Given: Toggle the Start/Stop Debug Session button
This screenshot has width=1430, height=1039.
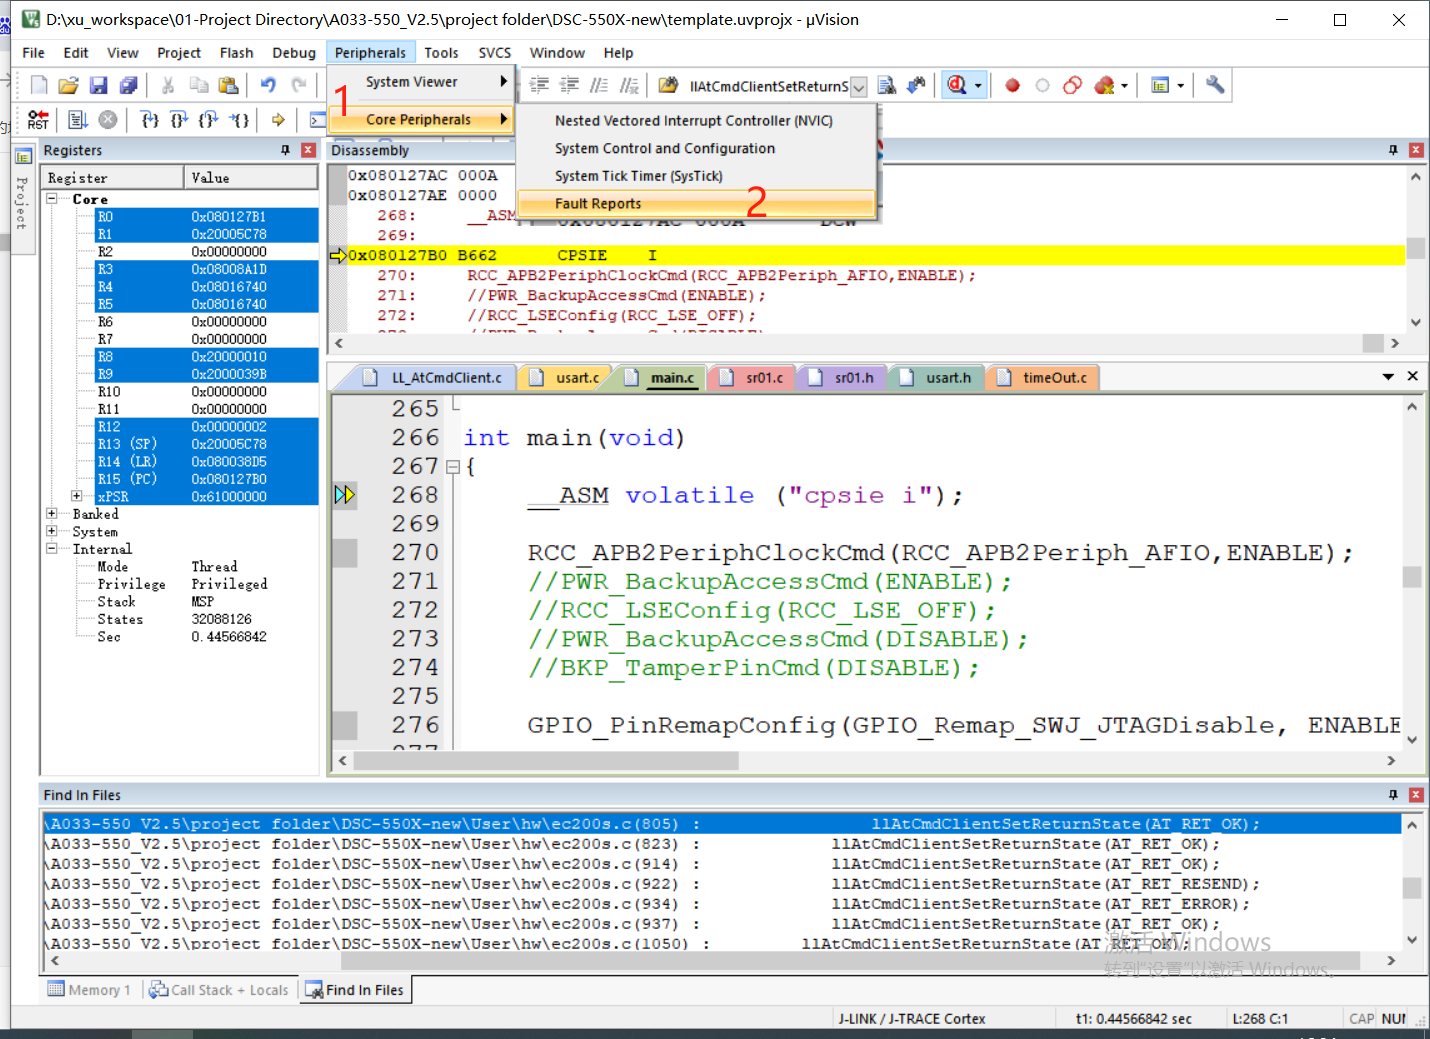Looking at the screenshot, I should [957, 86].
